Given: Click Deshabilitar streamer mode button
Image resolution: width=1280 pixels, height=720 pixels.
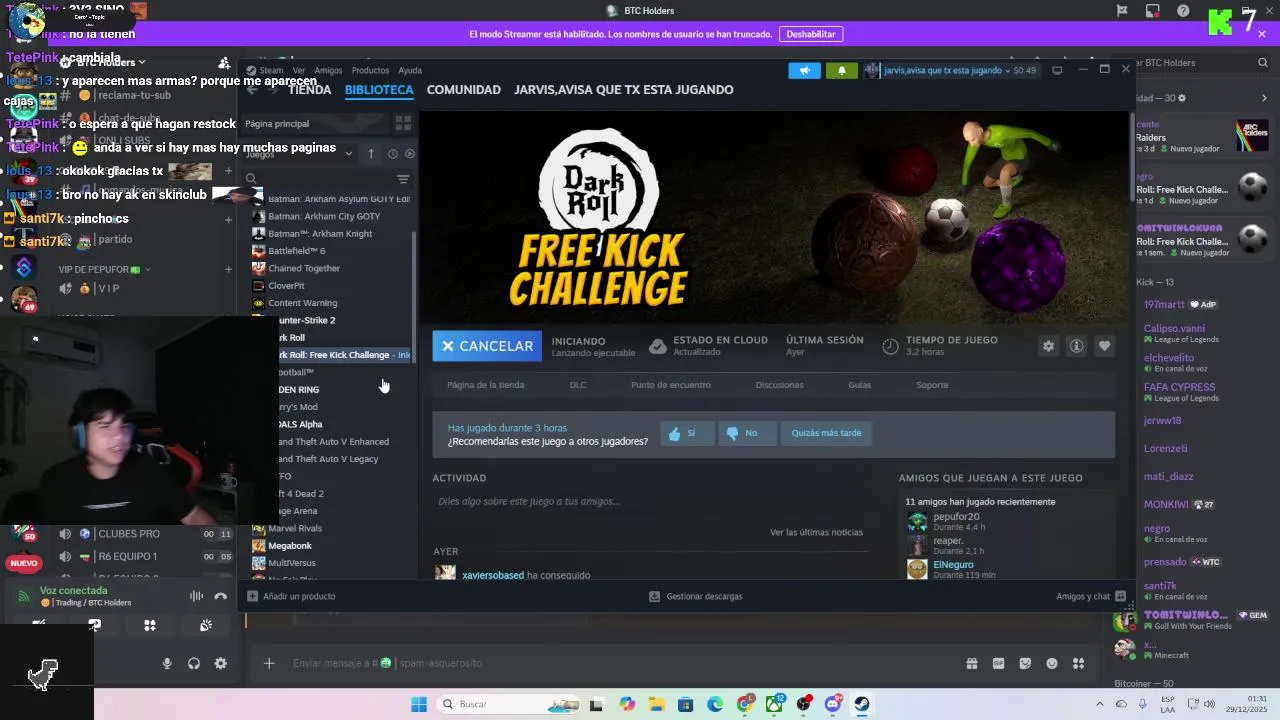Looking at the screenshot, I should tap(811, 34).
